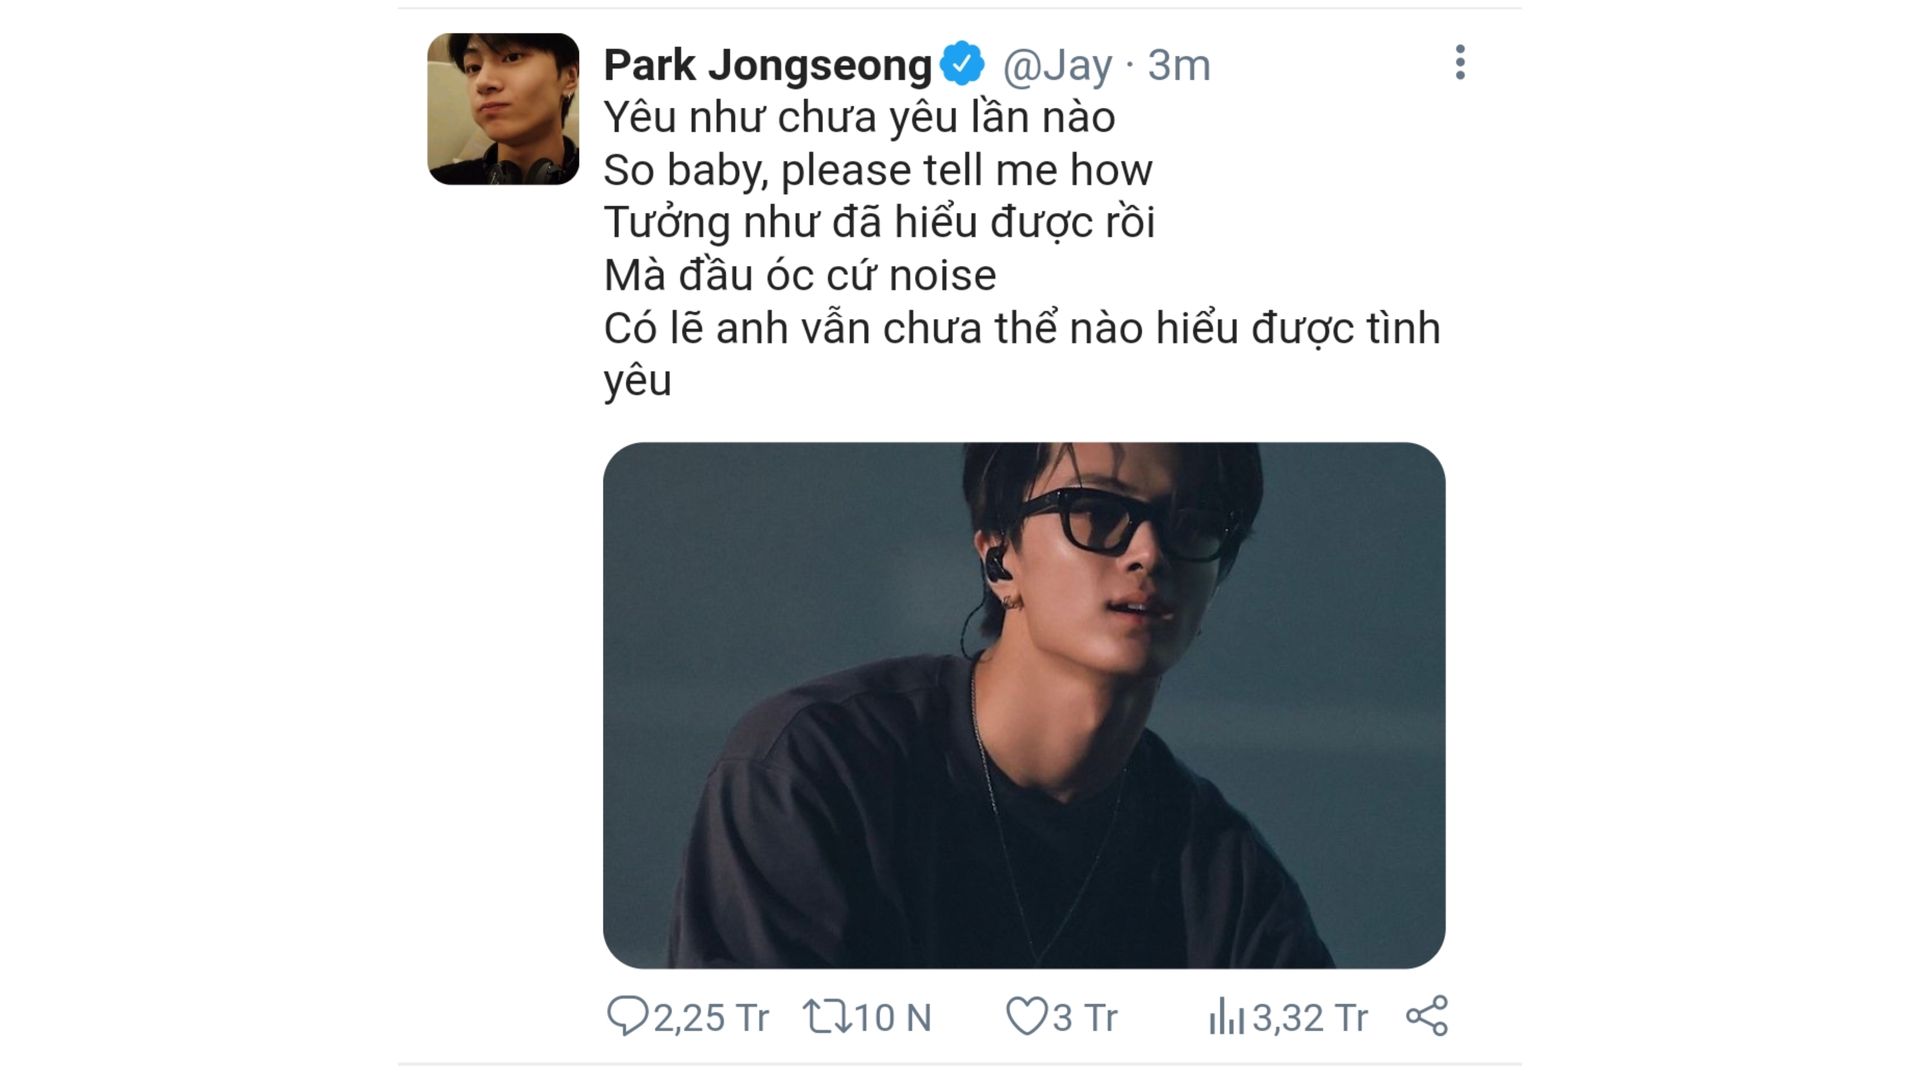This screenshot has height=1080, width=1920.
Task: Open Park Jongseong's profile name
Action: point(768,65)
